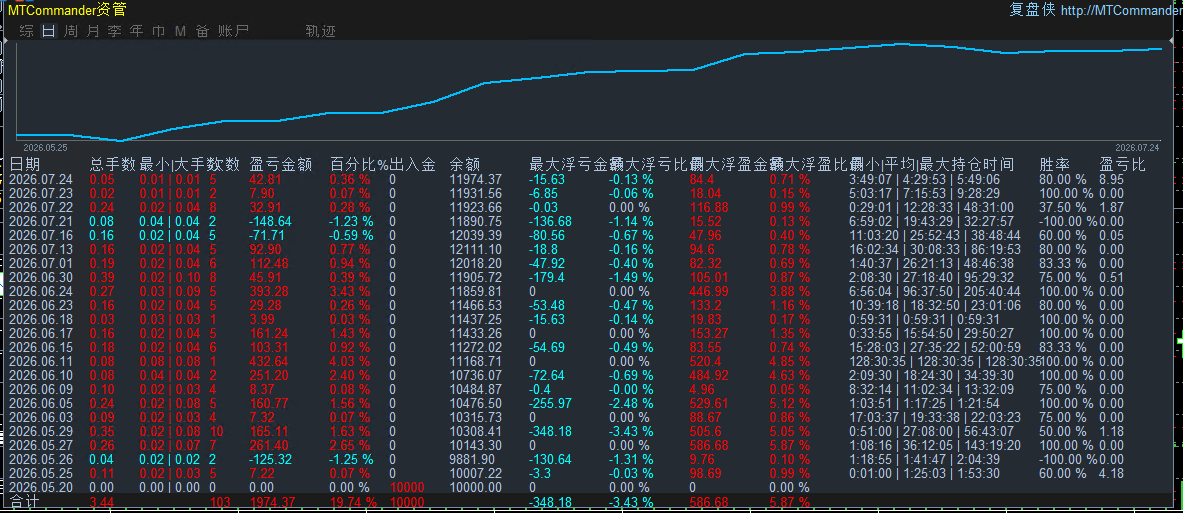The image size is (1183, 513).
Task: Select the 2026.05.20 date row
Action: point(41,487)
